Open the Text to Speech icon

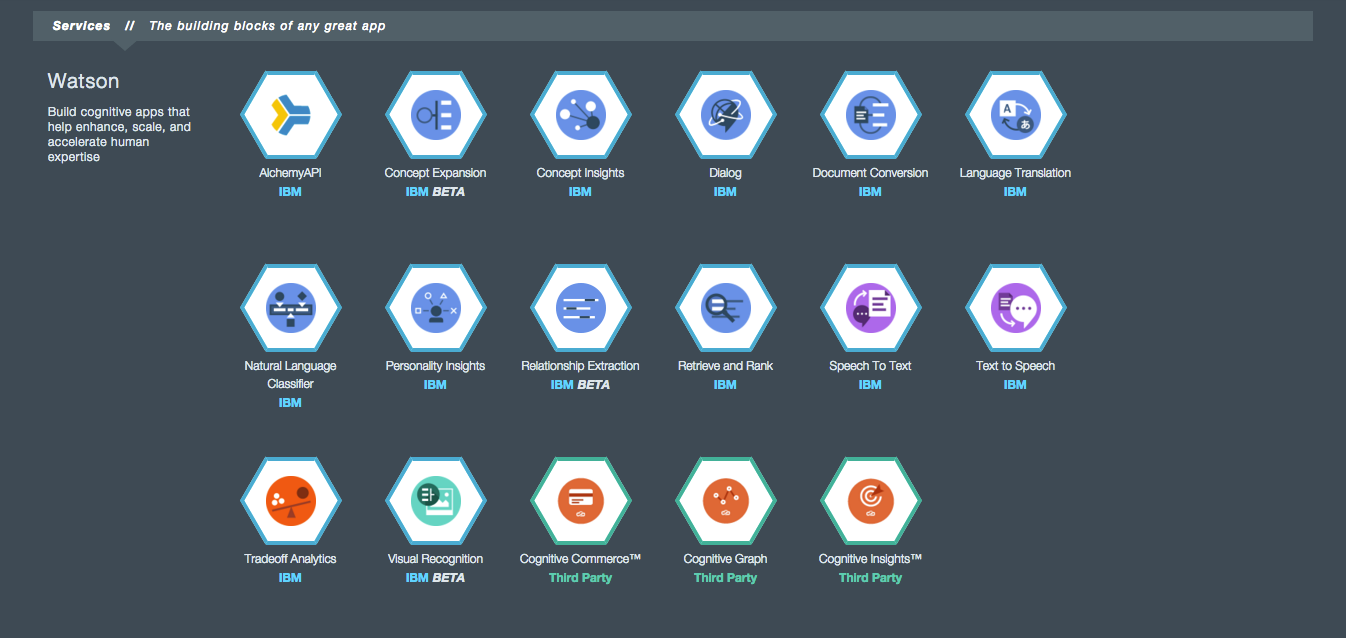[x=1015, y=308]
